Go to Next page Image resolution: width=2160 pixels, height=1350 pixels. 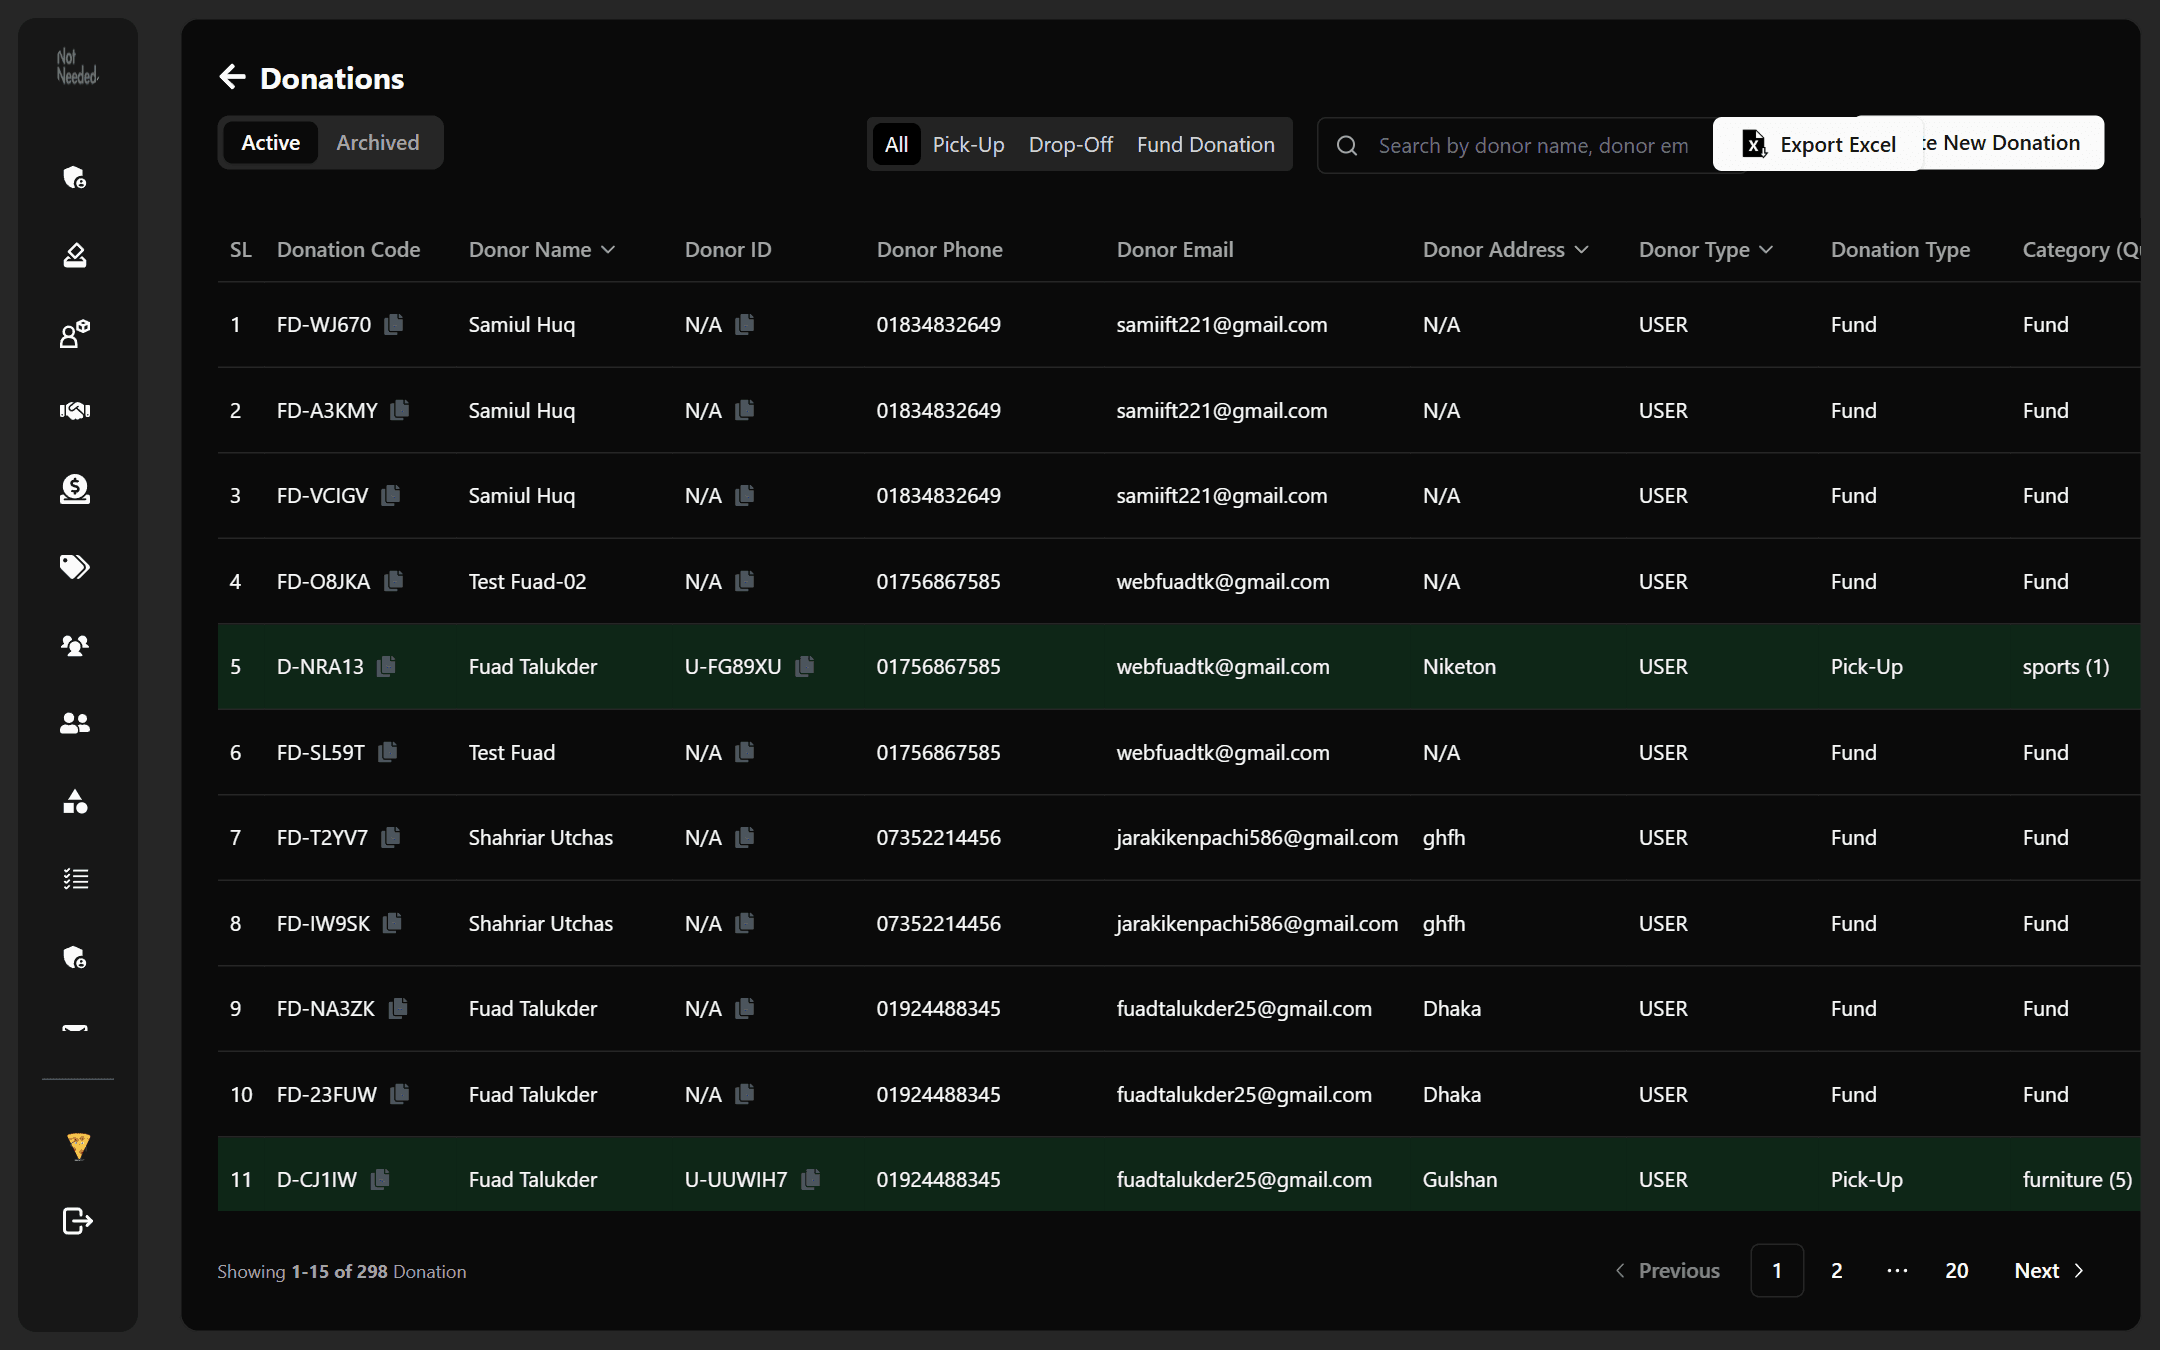pos(2049,1270)
